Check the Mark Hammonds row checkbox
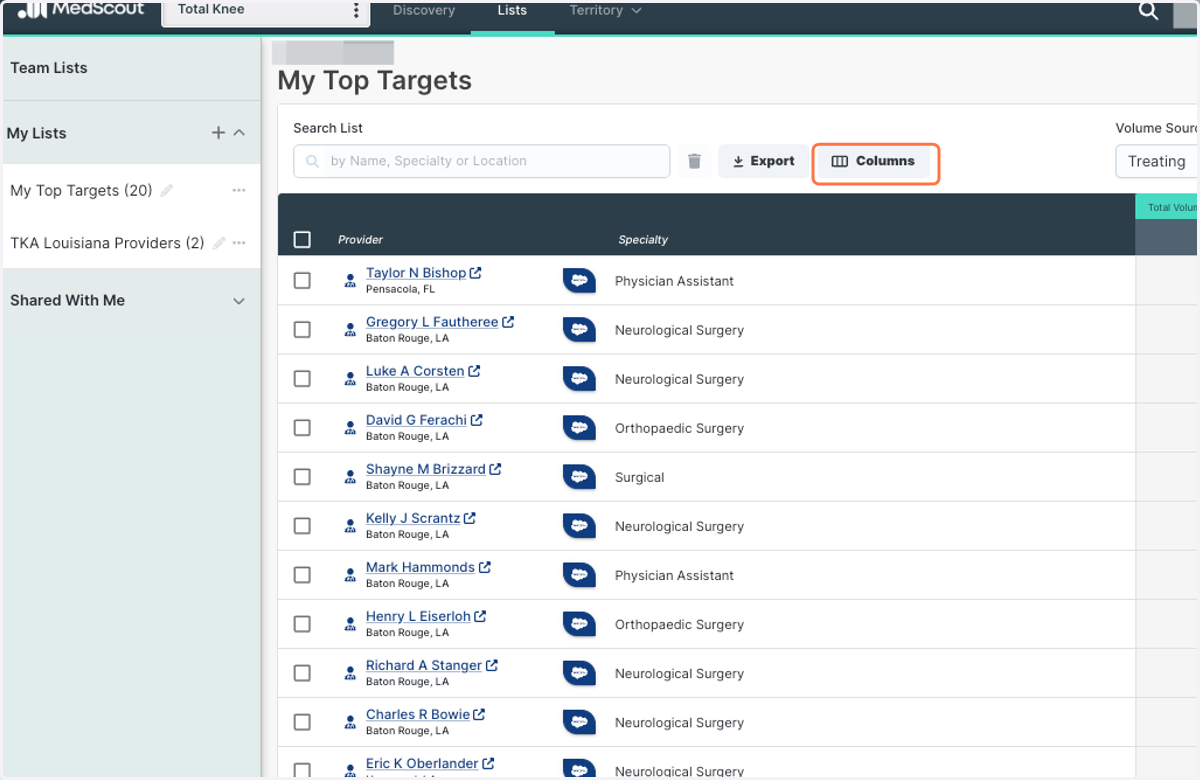The image size is (1200, 780). [x=302, y=575]
